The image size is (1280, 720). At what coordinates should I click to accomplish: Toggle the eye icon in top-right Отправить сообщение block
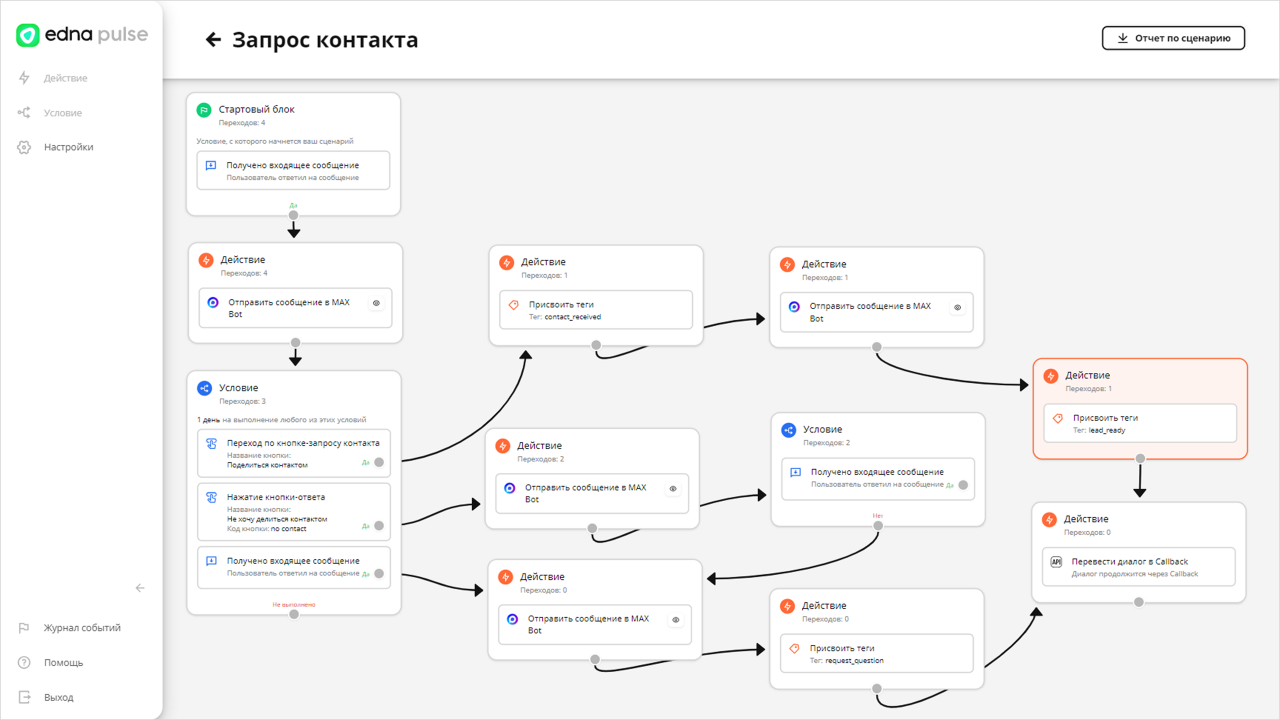pyautogui.click(x=958, y=307)
